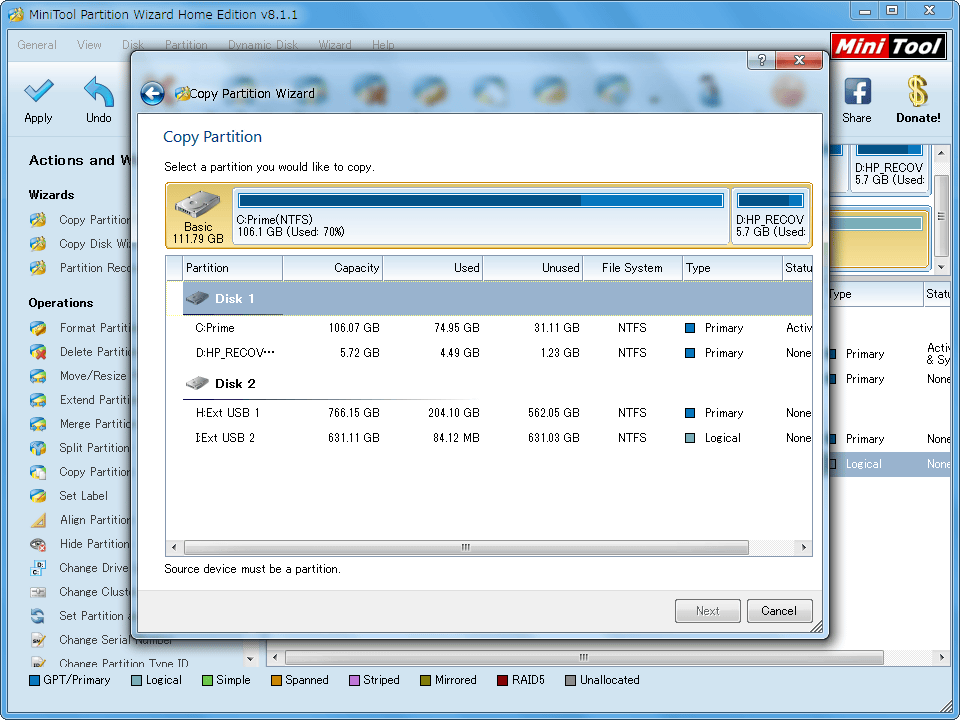Click the wizard list horizontal scrollbar thumb
Image resolution: width=960 pixels, height=720 pixels.
coord(466,547)
